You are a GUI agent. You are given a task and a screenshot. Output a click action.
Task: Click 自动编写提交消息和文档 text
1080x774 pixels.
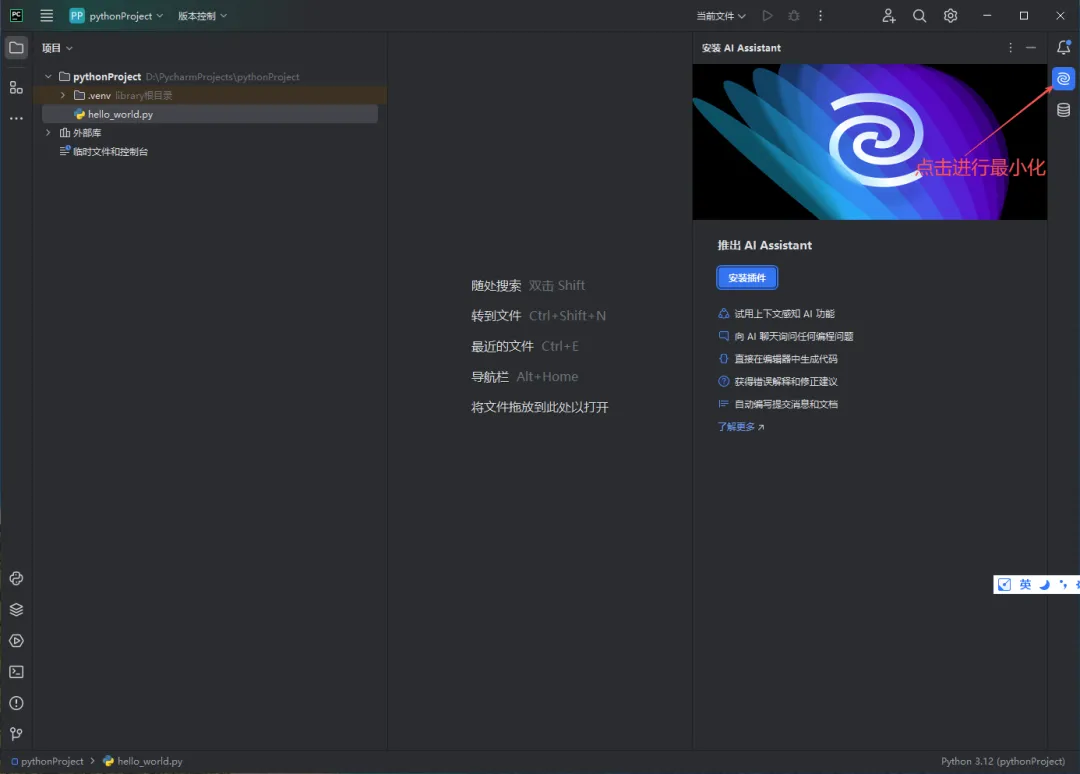pos(786,404)
